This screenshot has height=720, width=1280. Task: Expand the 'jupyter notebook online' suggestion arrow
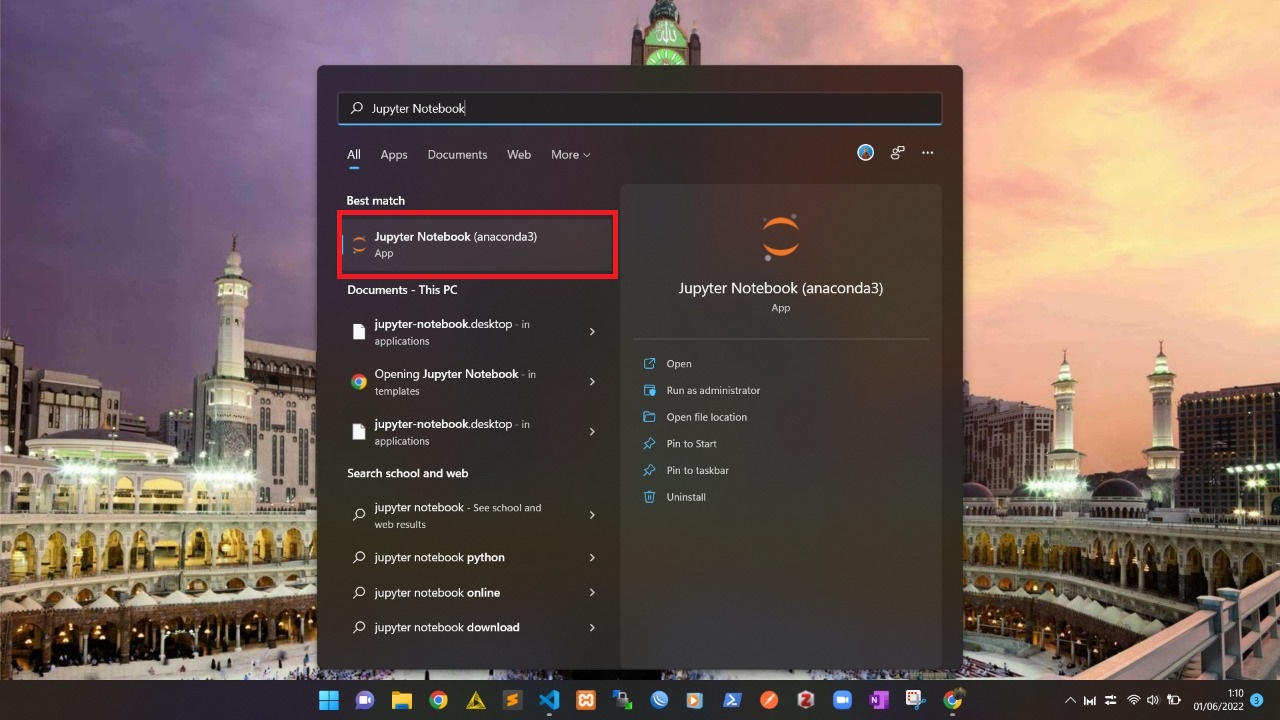(x=592, y=593)
